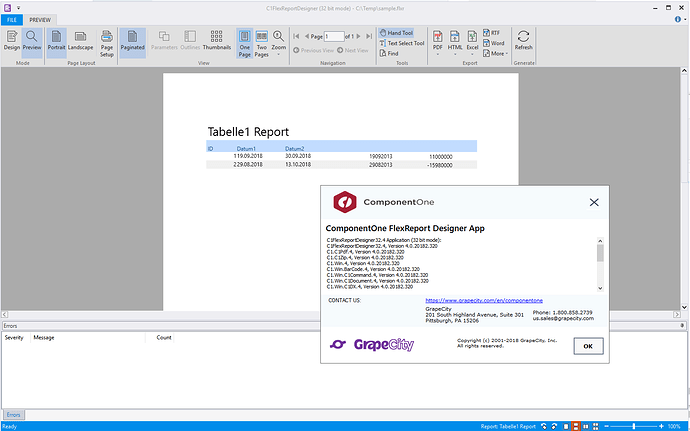Screen dimensions: 690x431
Task: Go to first page
Action: [296, 36]
